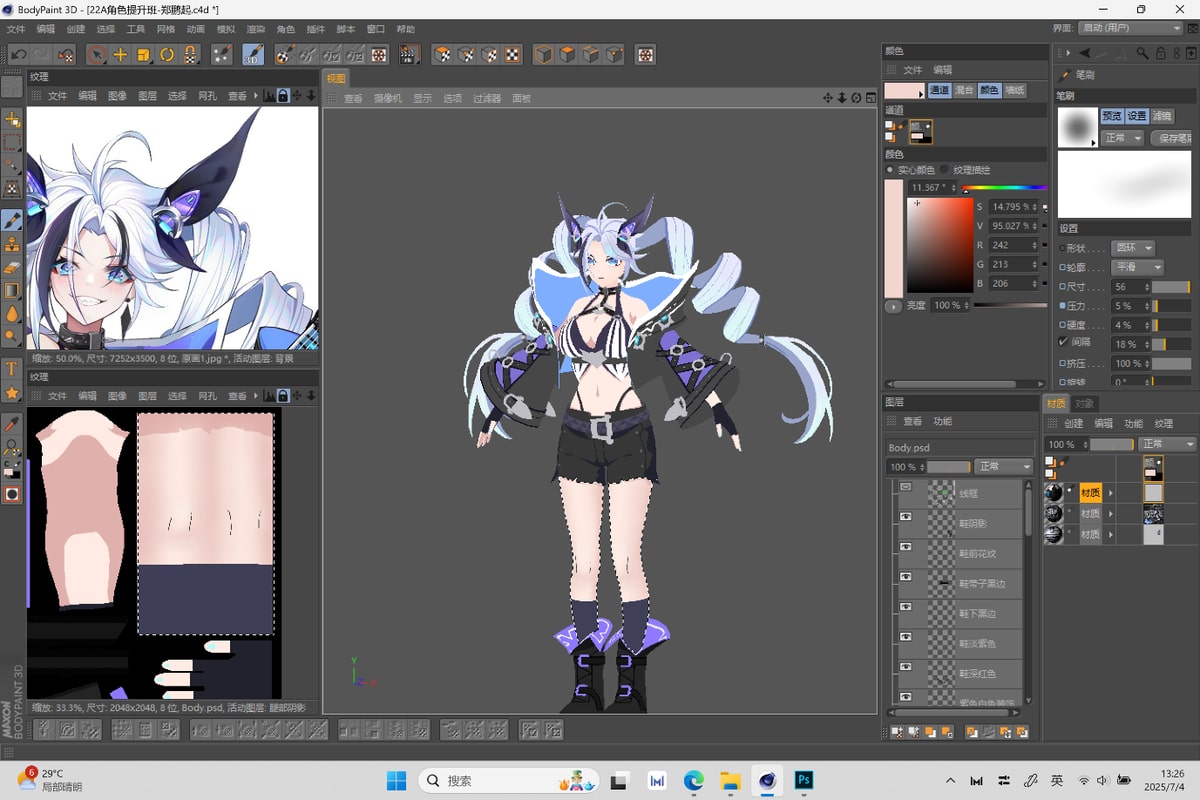Screen dimensions: 1200x800
Task: Click the Undo arrow in the toolbar
Action: pyautogui.click(x=18, y=54)
